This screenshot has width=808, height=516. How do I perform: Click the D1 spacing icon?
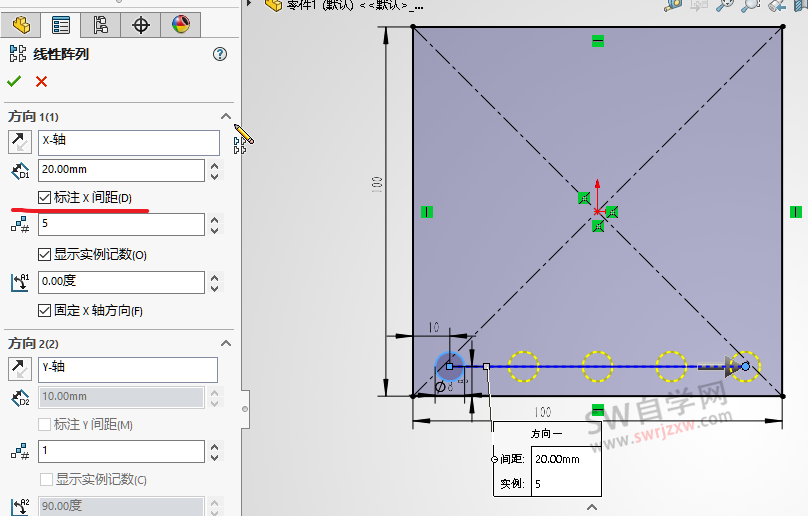pyautogui.click(x=20, y=171)
